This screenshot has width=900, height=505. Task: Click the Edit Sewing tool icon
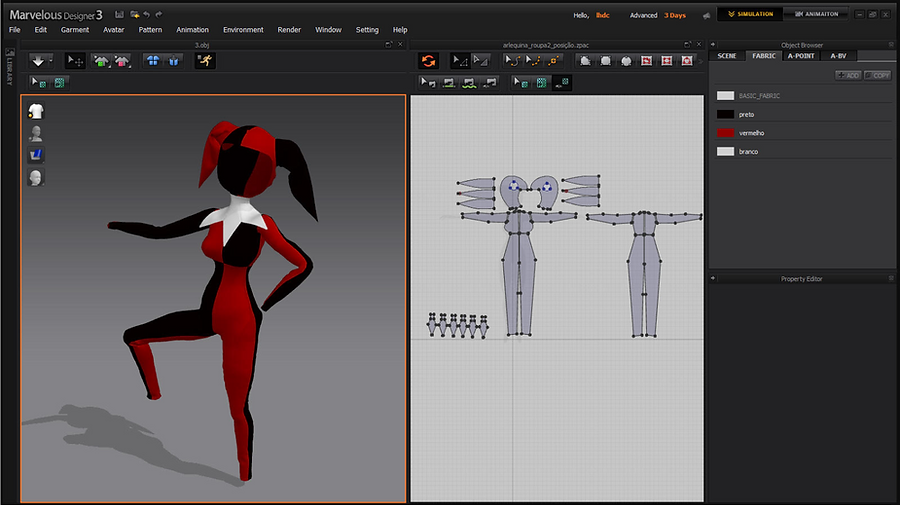click(429, 82)
